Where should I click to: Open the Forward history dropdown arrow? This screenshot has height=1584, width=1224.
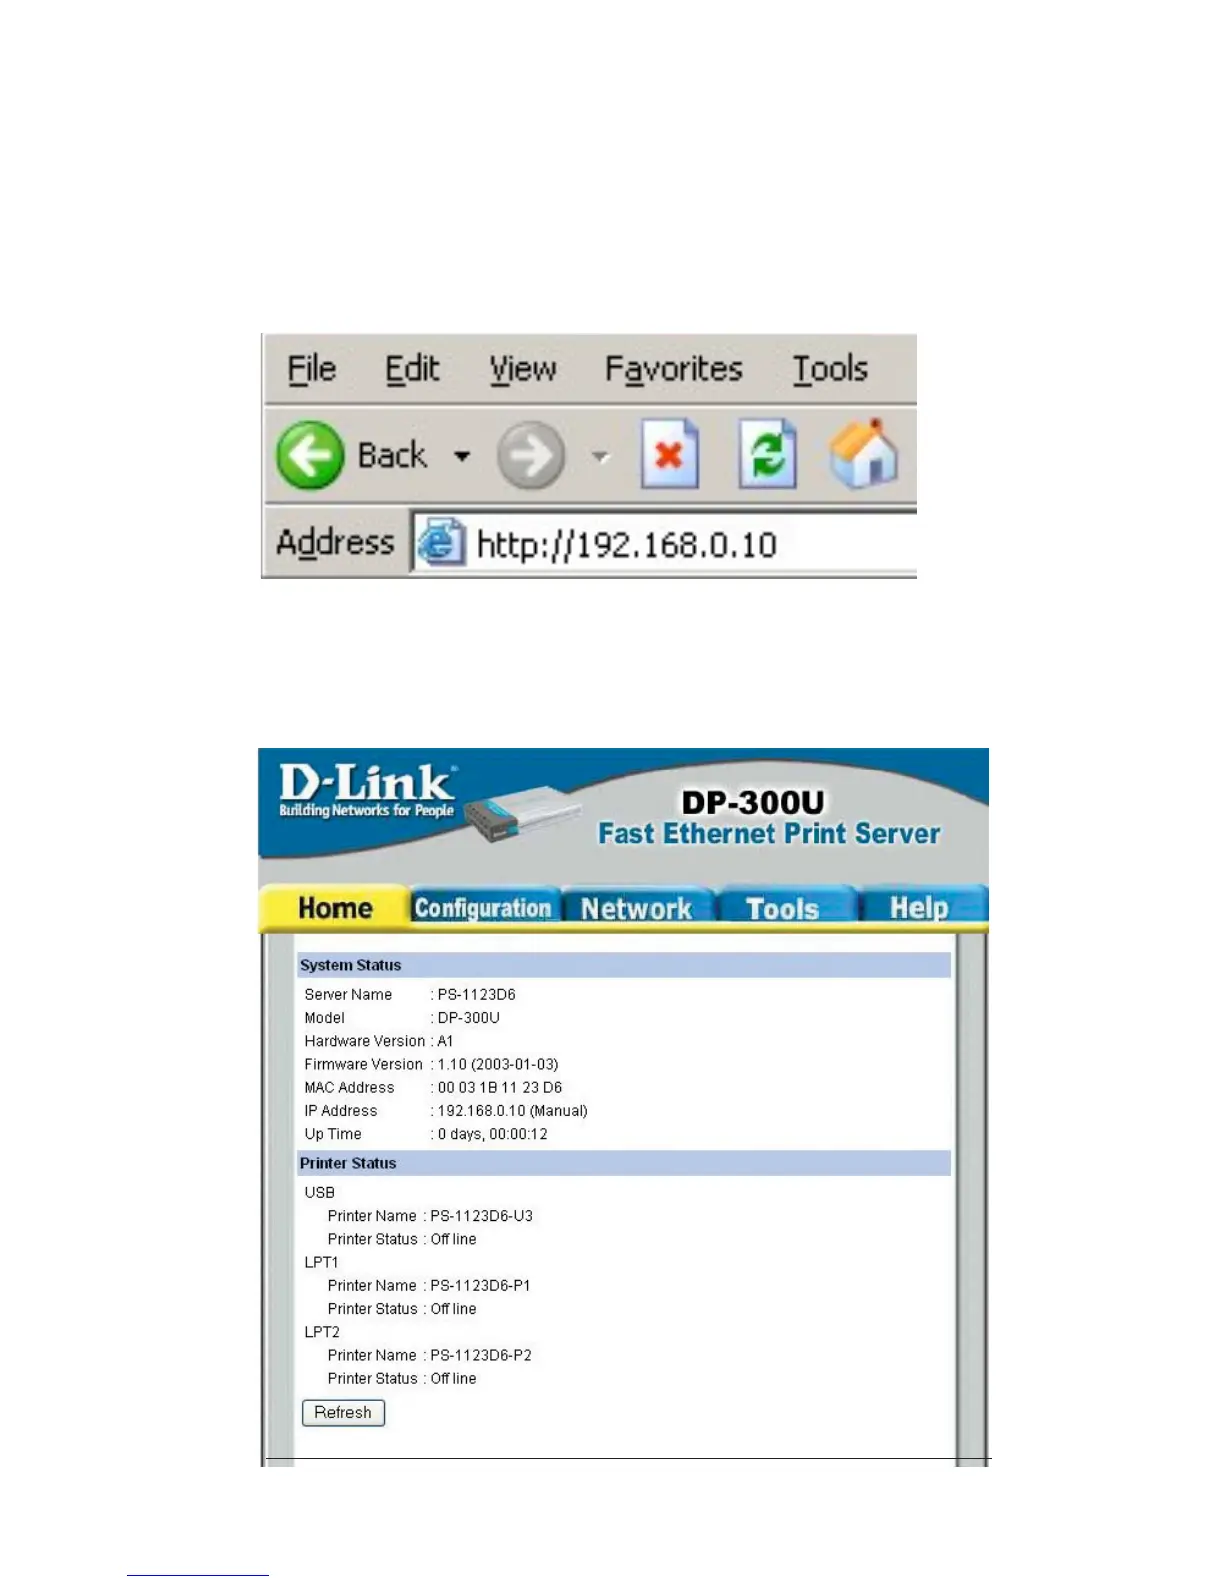point(600,456)
